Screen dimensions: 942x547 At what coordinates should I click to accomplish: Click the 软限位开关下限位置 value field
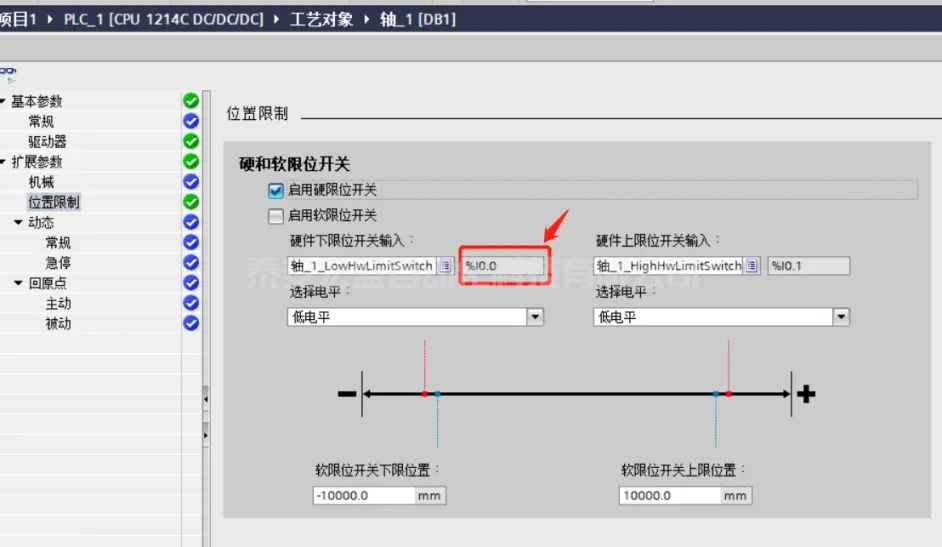click(362, 496)
